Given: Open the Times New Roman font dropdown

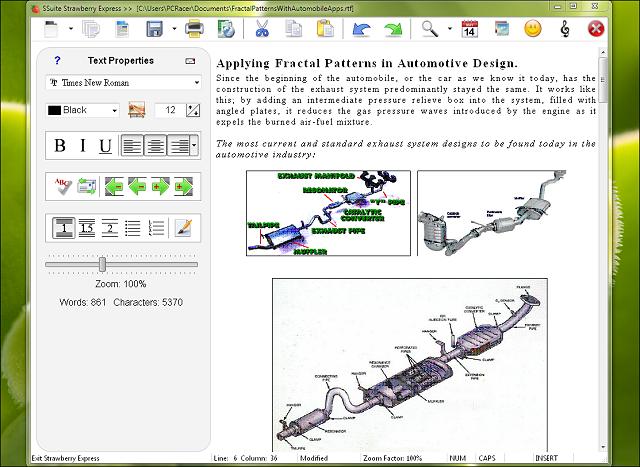Looking at the screenshot, I should 123,82.
